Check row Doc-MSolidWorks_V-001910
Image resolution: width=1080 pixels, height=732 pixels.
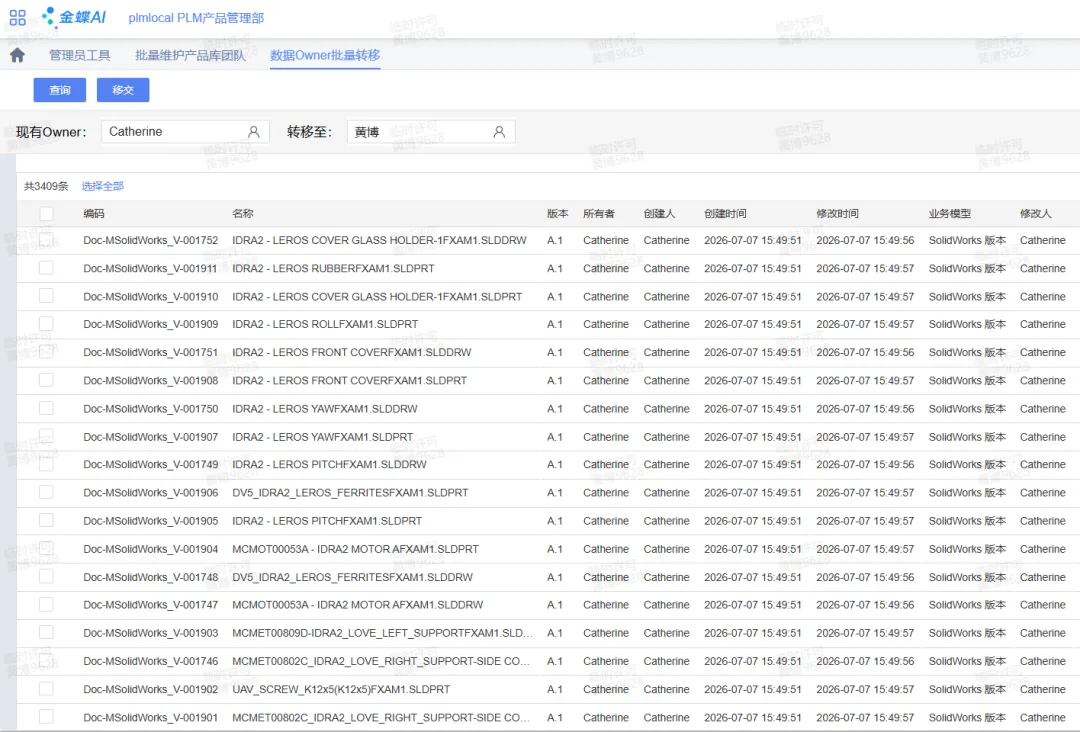pyautogui.click(x=46, y=296)
